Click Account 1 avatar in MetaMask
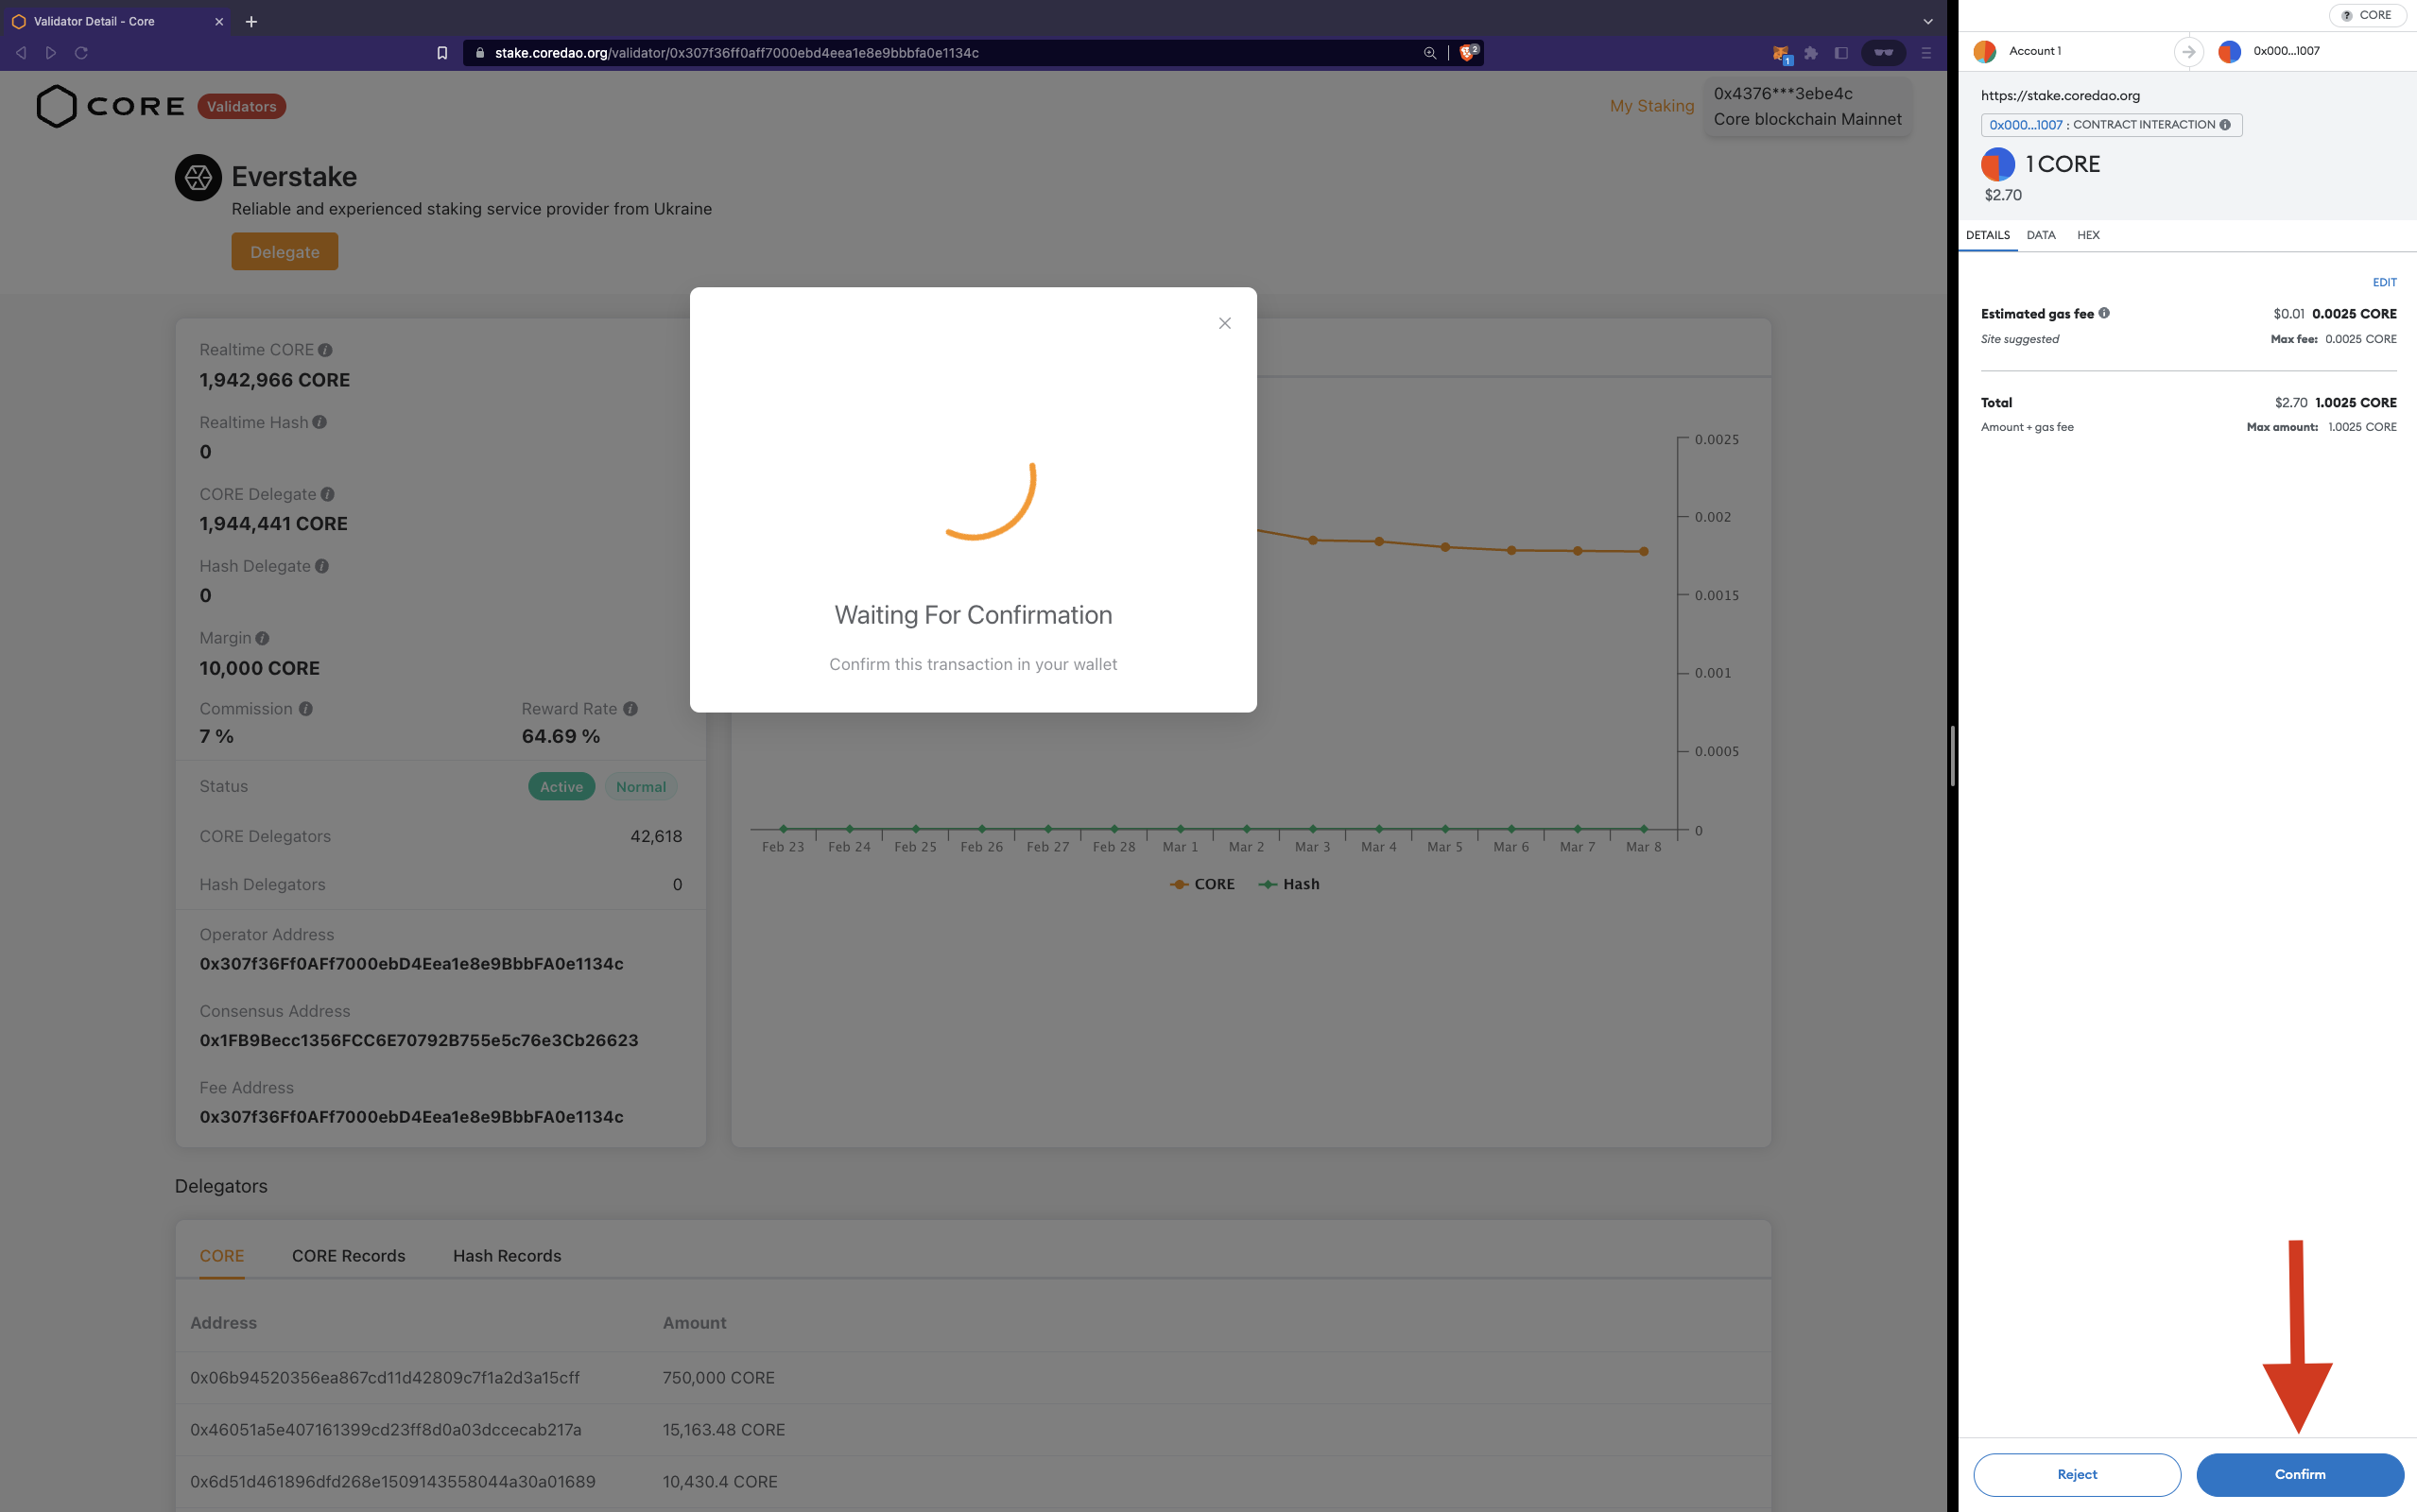This screenshot has width=2417, height=1512. 1984,50
